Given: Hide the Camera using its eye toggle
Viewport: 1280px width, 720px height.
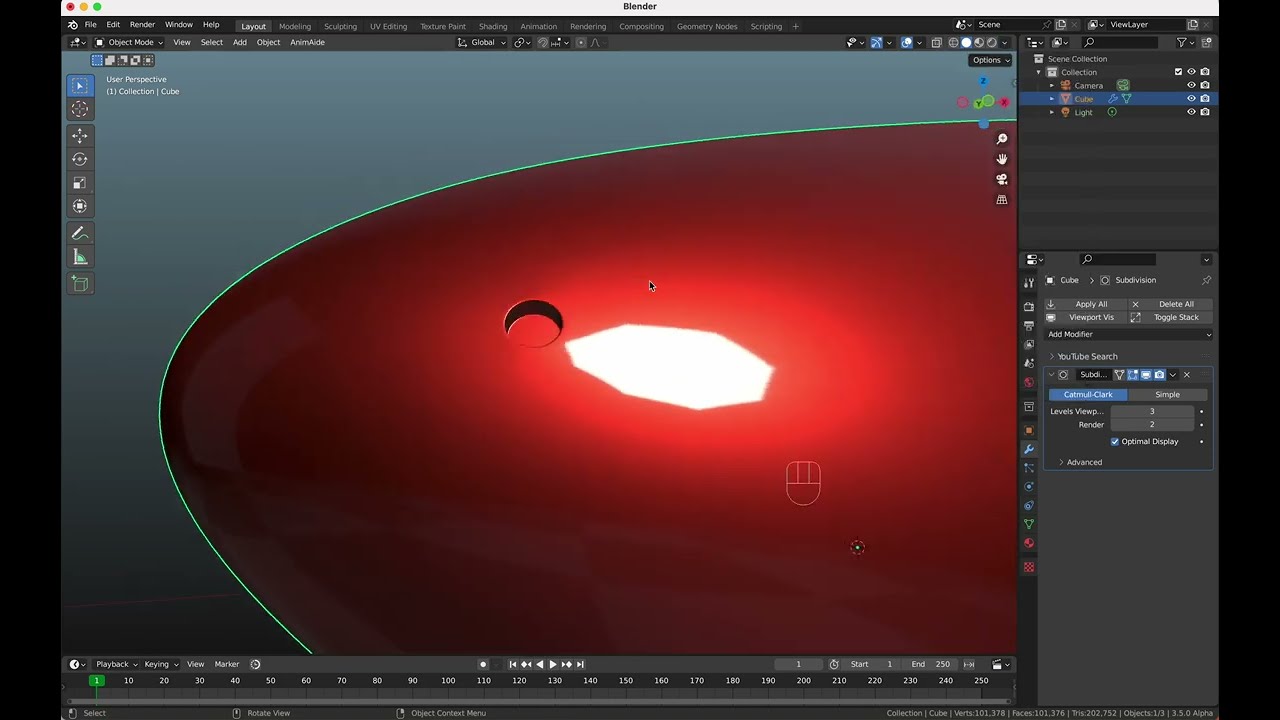Looking at the screenshot, I should (x=1190, y=85).
